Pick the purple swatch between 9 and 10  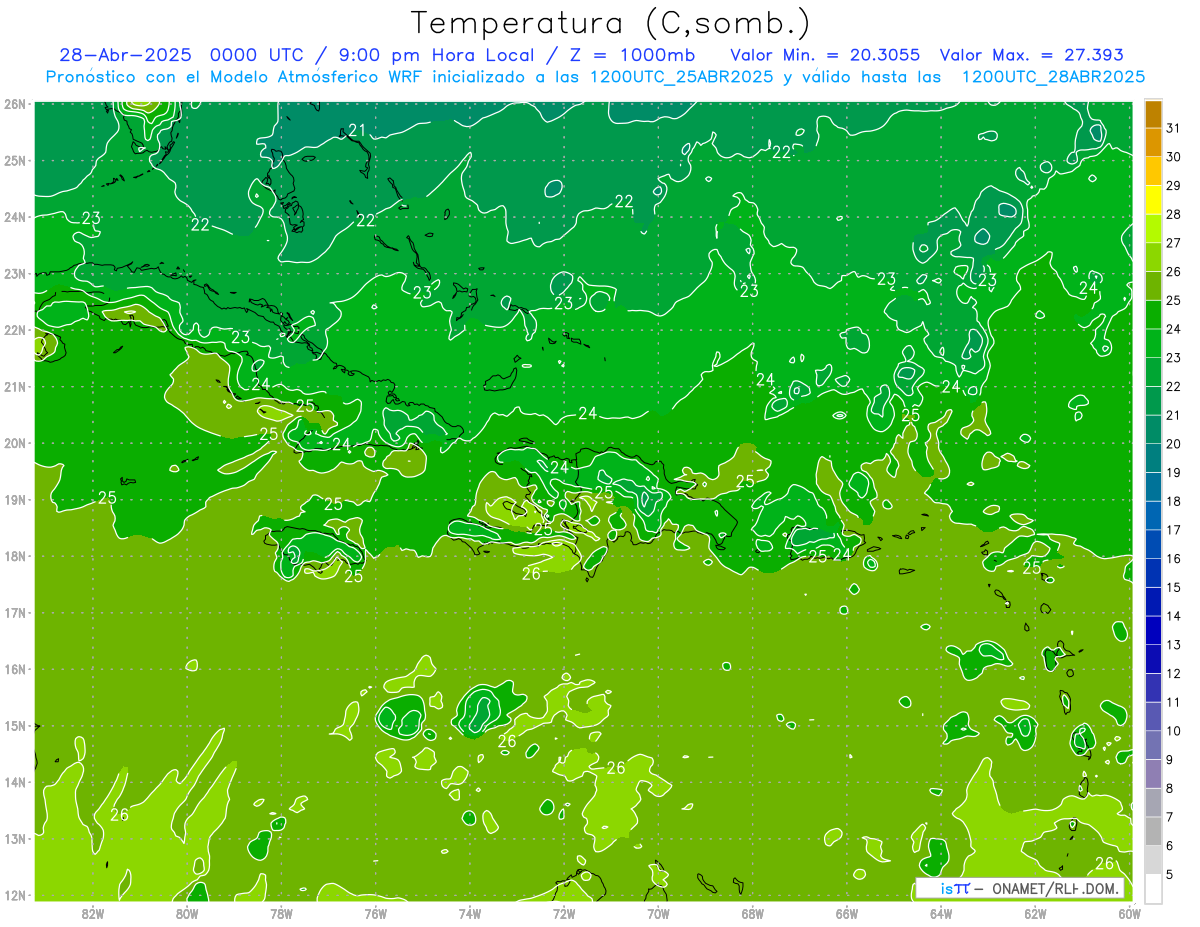(1153, 745)
